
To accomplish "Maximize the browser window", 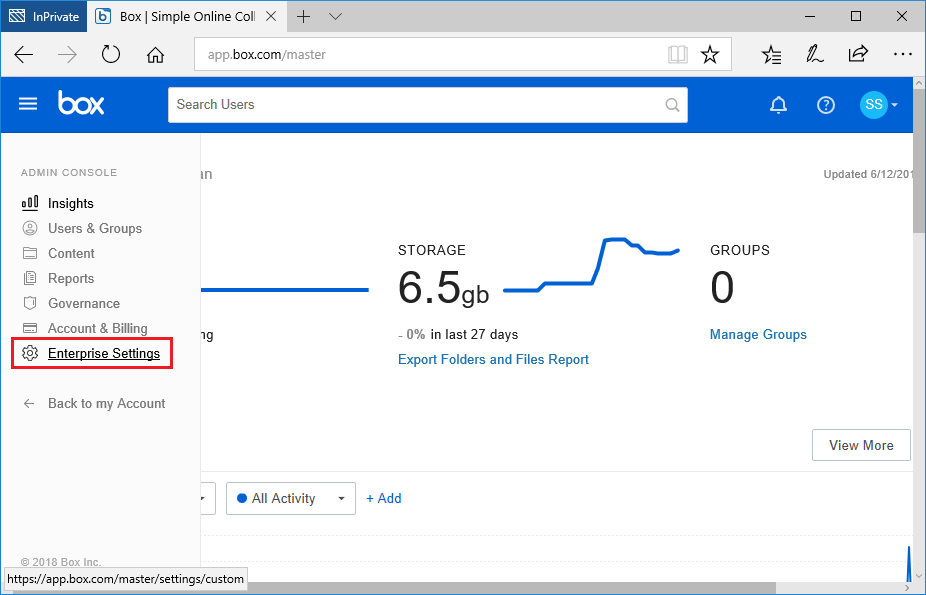I will [856, 17].
